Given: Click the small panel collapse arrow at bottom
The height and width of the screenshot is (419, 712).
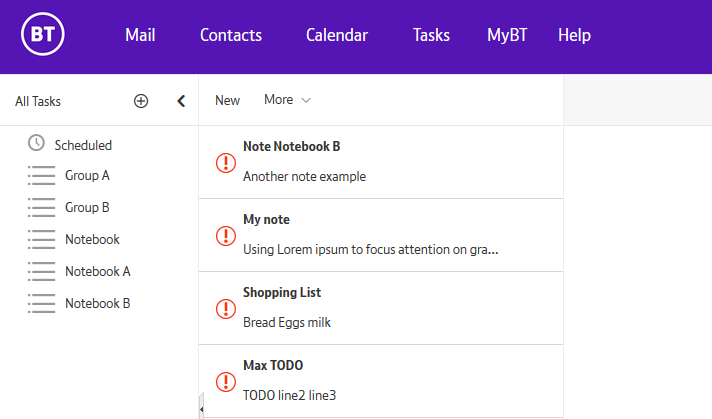Looking at the screenshot, I should click(x=202, y=410).
